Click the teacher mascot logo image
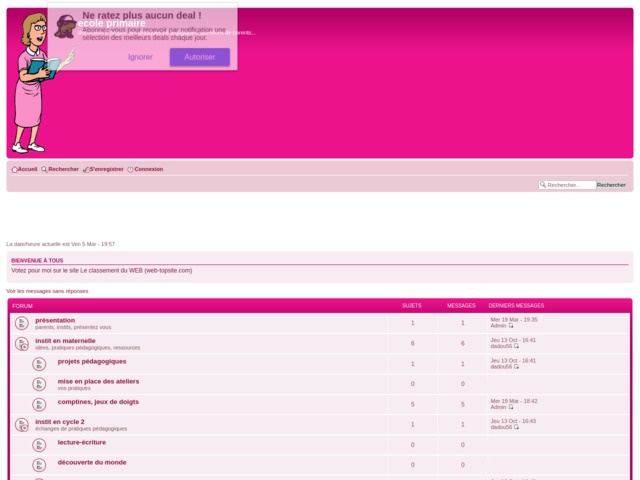Image resolution: width=640 pixels, height=480 pixels. 40,83
